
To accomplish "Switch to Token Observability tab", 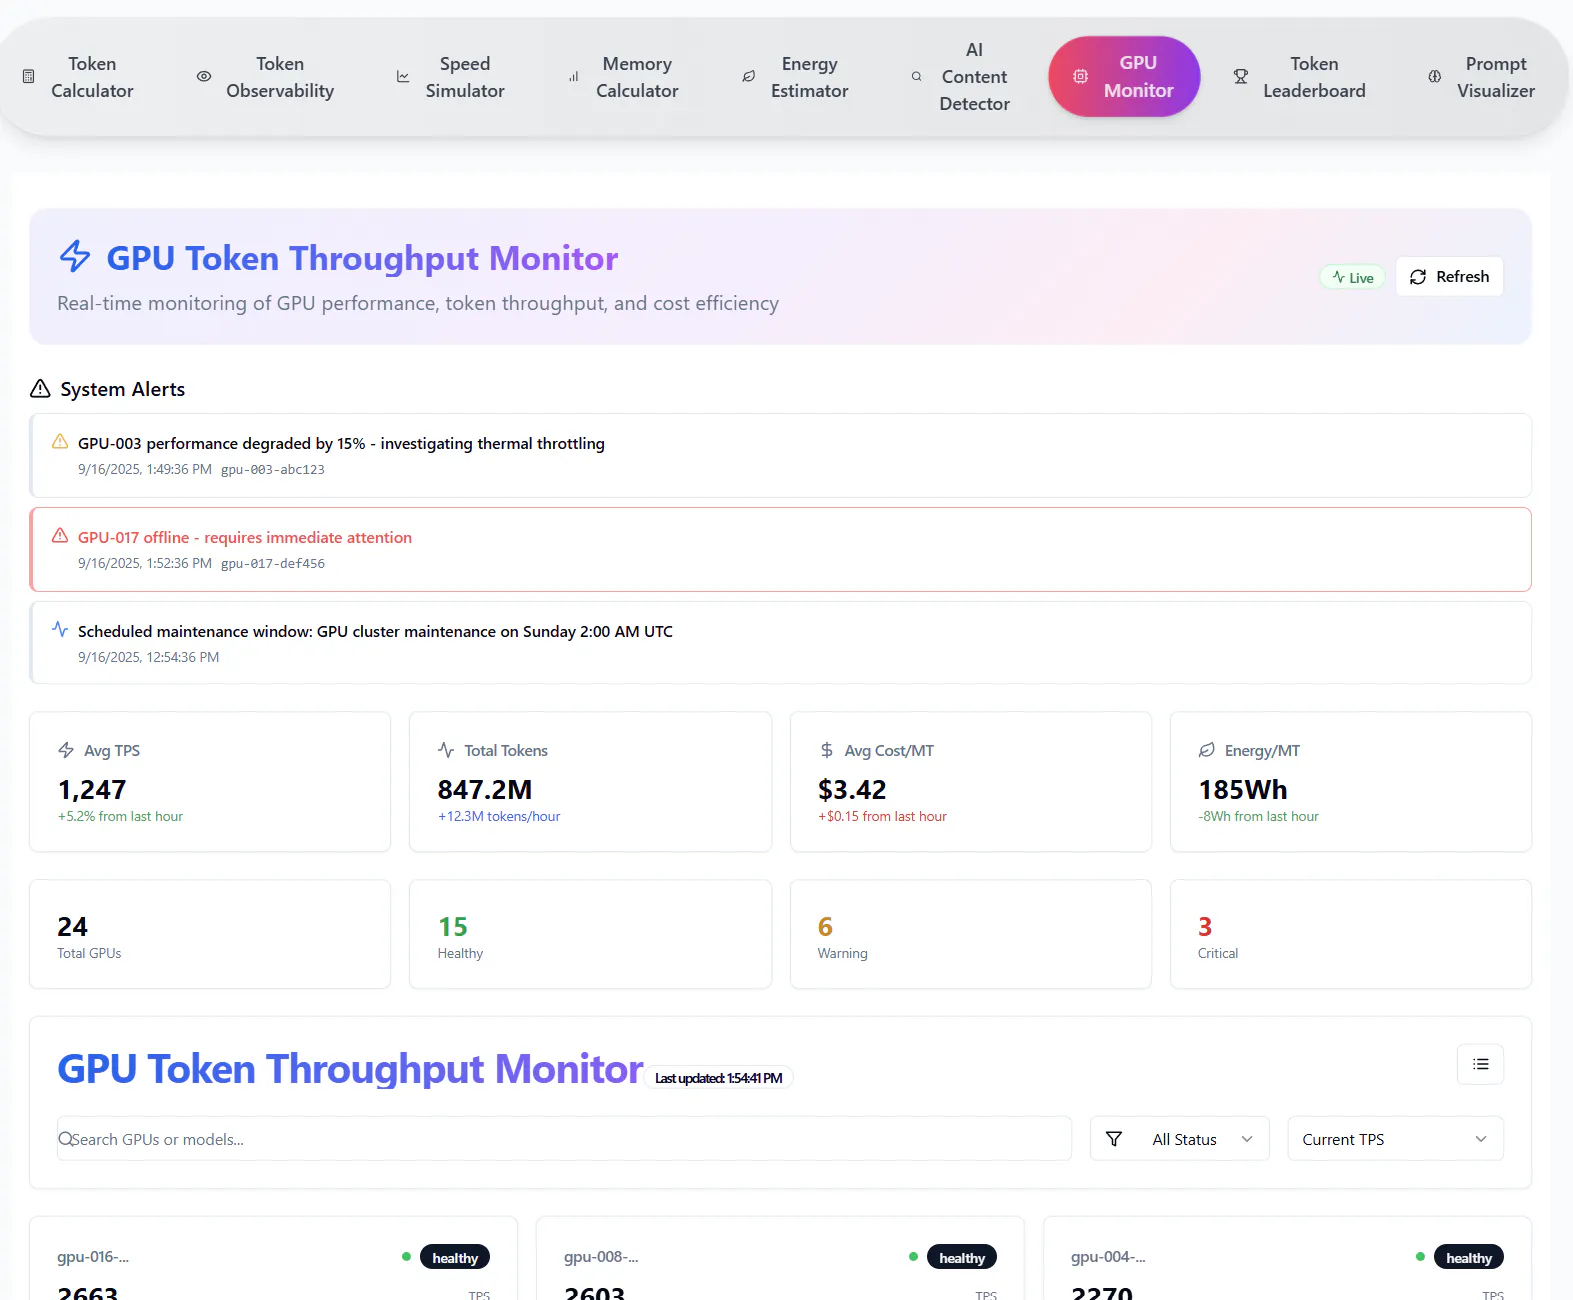I will point(266,77).
